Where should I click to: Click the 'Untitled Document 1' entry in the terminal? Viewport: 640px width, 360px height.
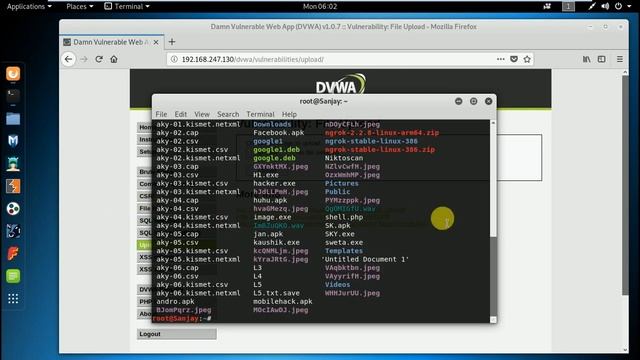click(365, 259)
